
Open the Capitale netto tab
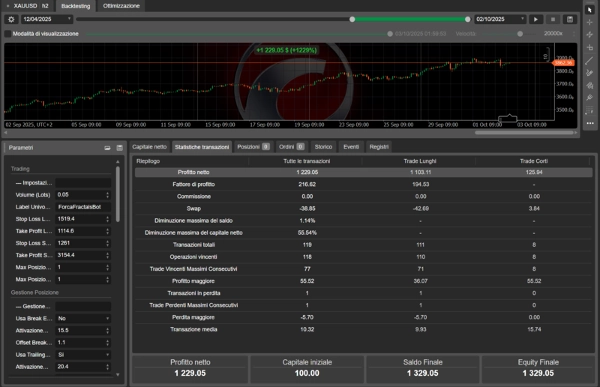tap(150, 147)
